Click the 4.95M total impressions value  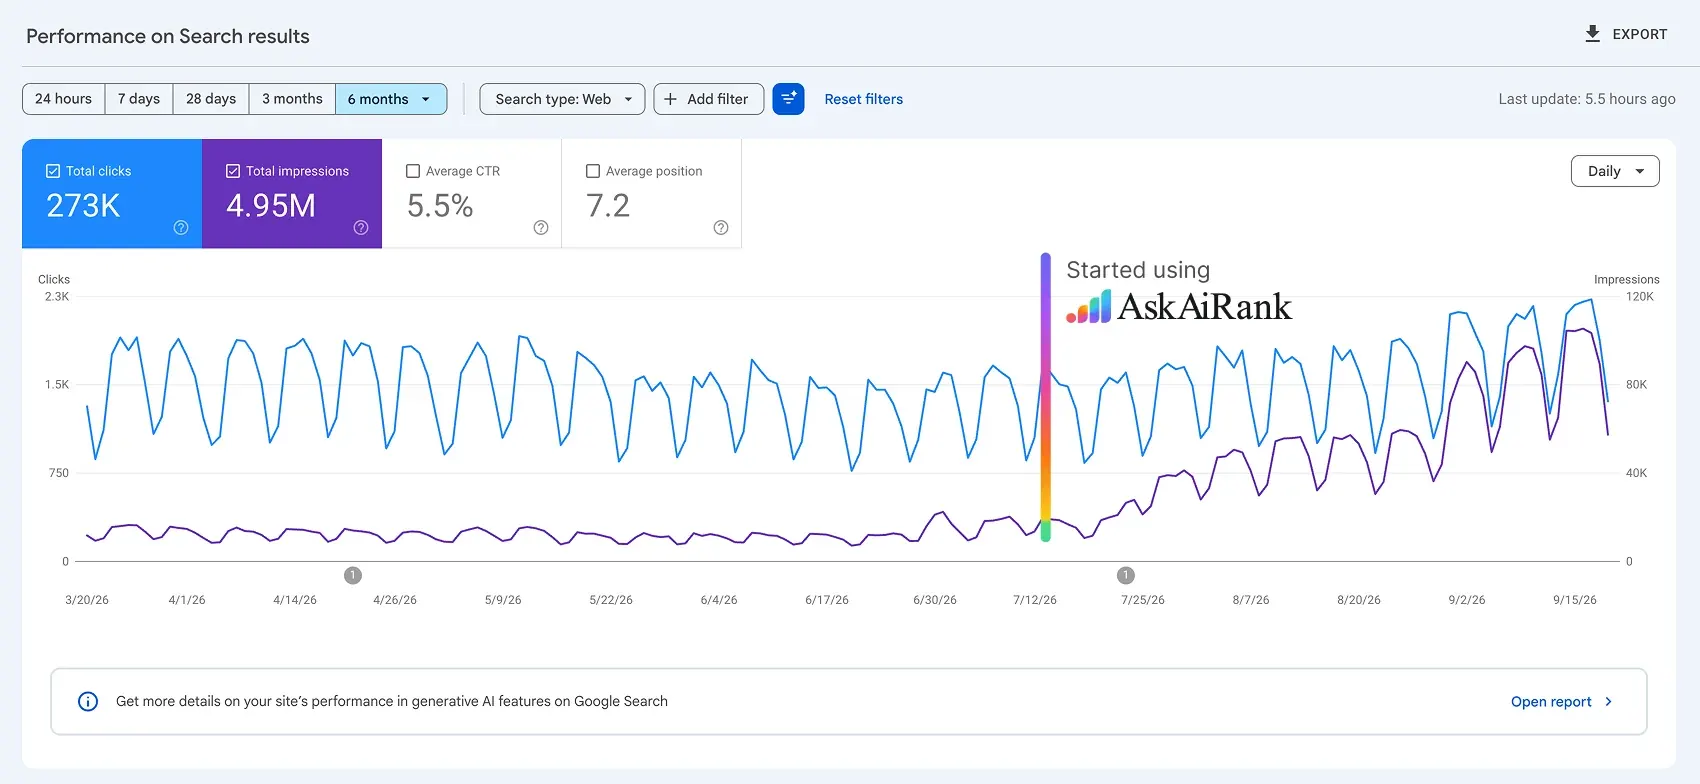coord(271,206)
